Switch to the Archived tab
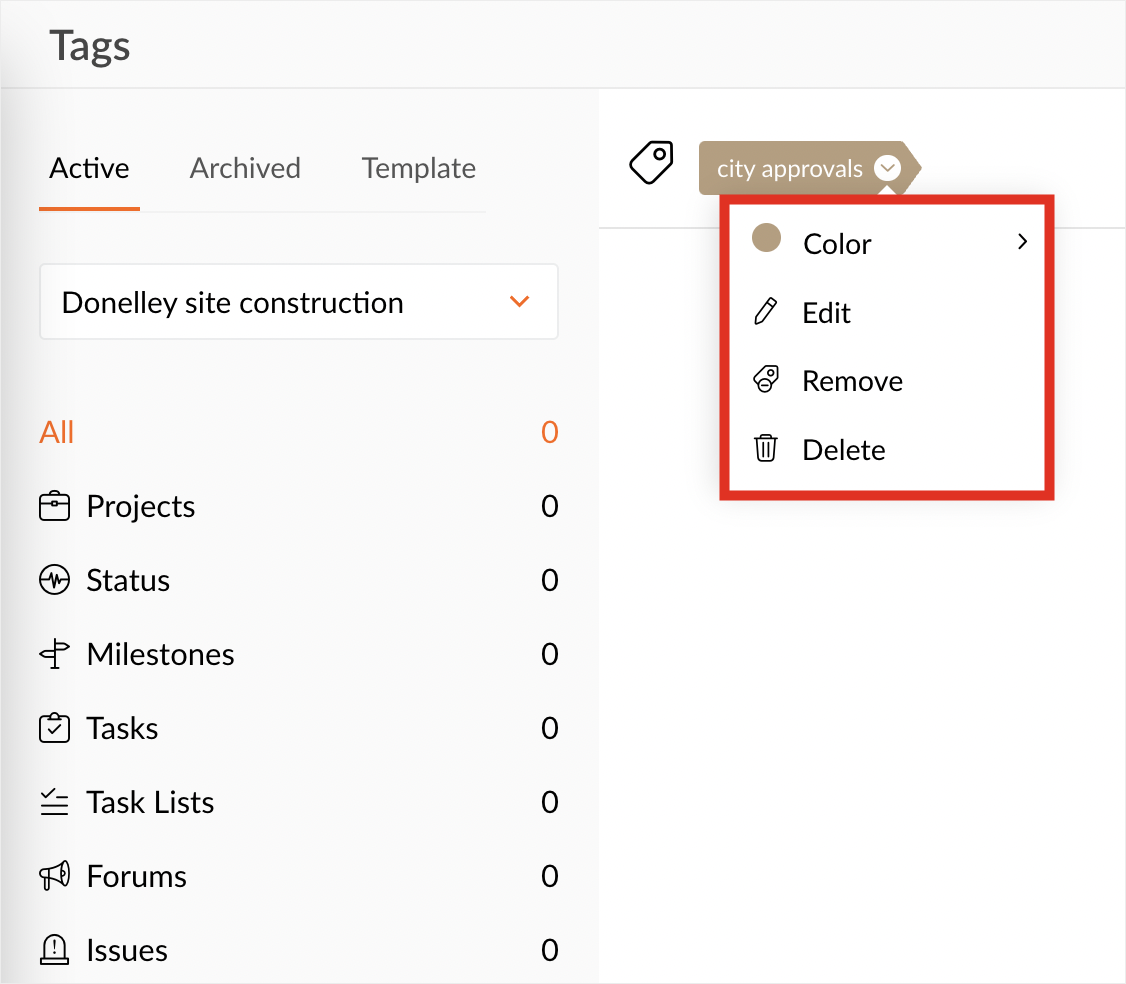The image size is (1126, 984). (x=245, y=168)
